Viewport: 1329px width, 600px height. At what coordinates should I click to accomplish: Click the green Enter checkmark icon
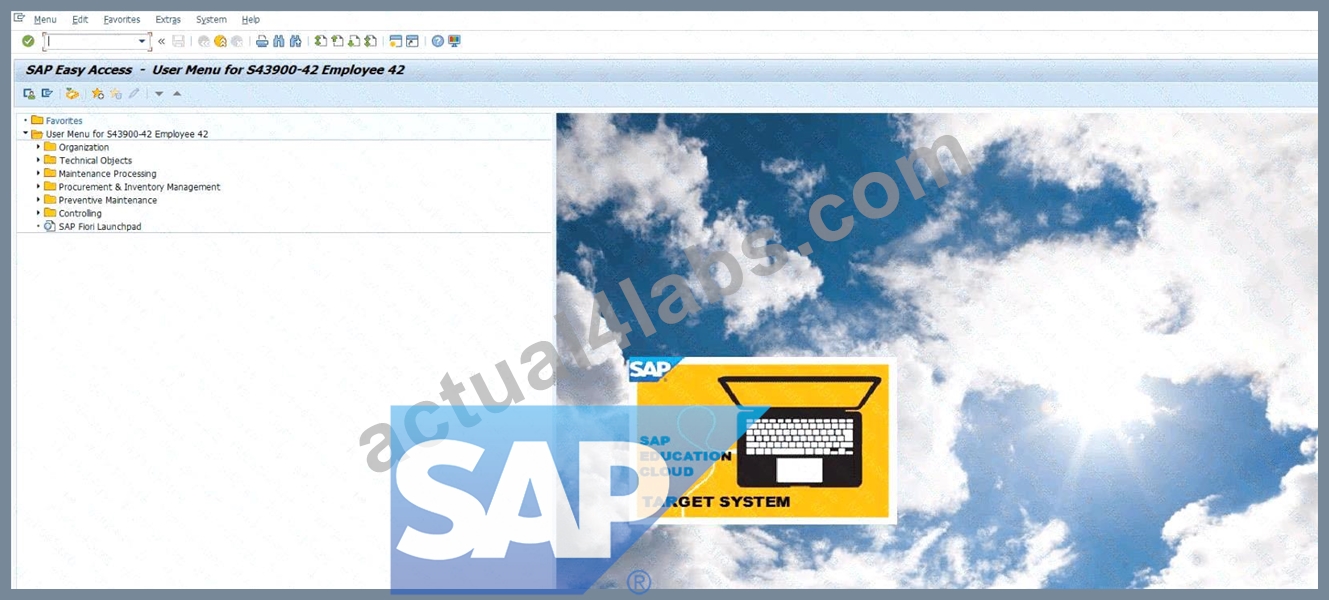[x=28, y=41]
